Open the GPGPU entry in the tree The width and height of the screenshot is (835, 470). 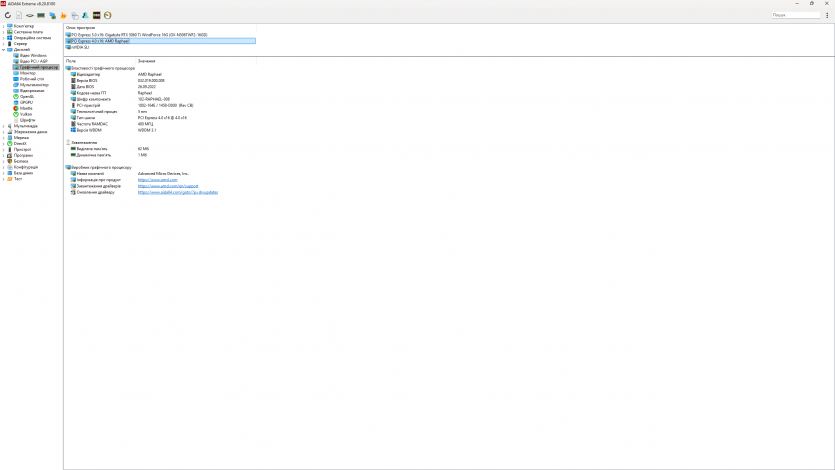click(27, 103)
